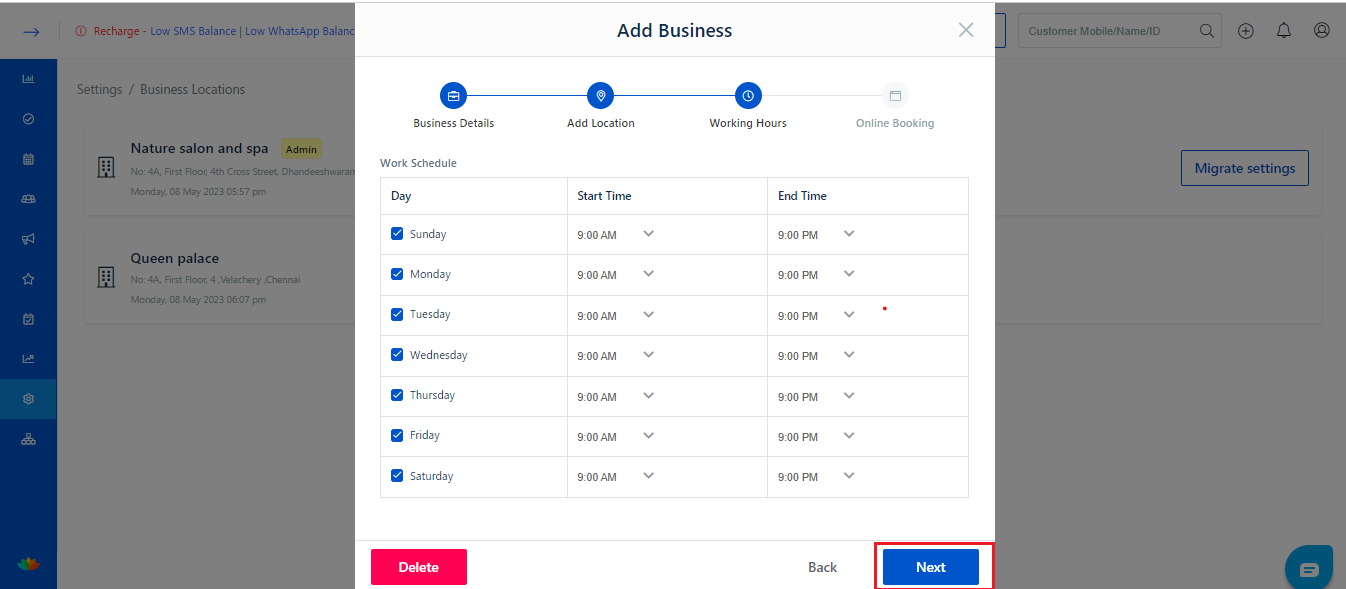
Task: Close the Add Business dialog
Action: [x=966, y=30]
